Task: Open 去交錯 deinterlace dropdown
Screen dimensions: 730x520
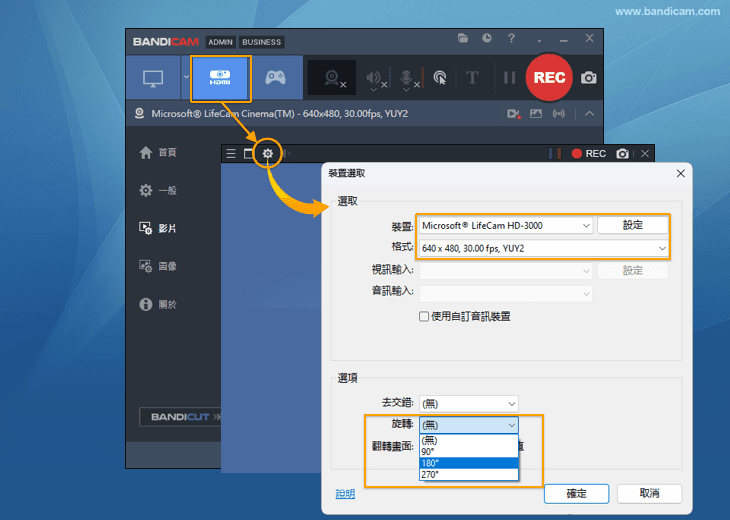Action: tap(469, 404)
